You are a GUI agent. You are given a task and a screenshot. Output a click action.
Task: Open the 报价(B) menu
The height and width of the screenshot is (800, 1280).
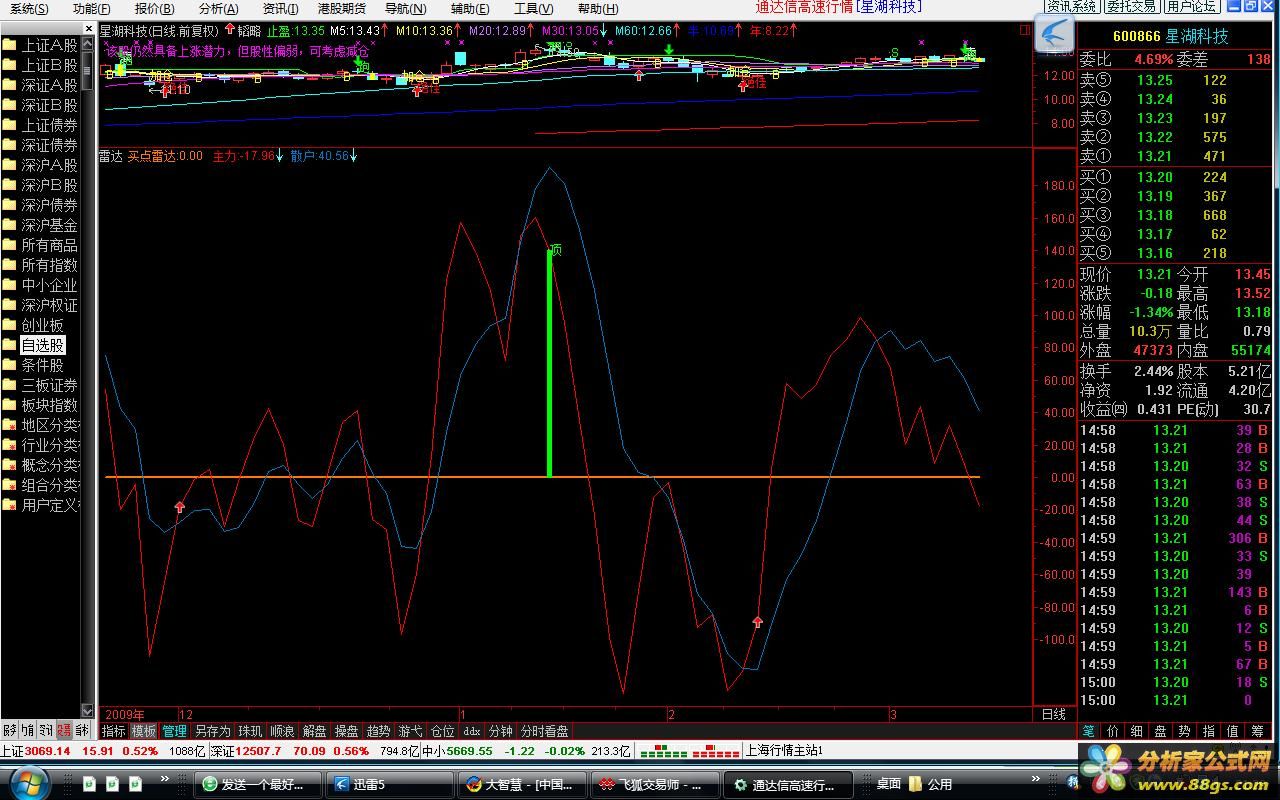(154, 8)
